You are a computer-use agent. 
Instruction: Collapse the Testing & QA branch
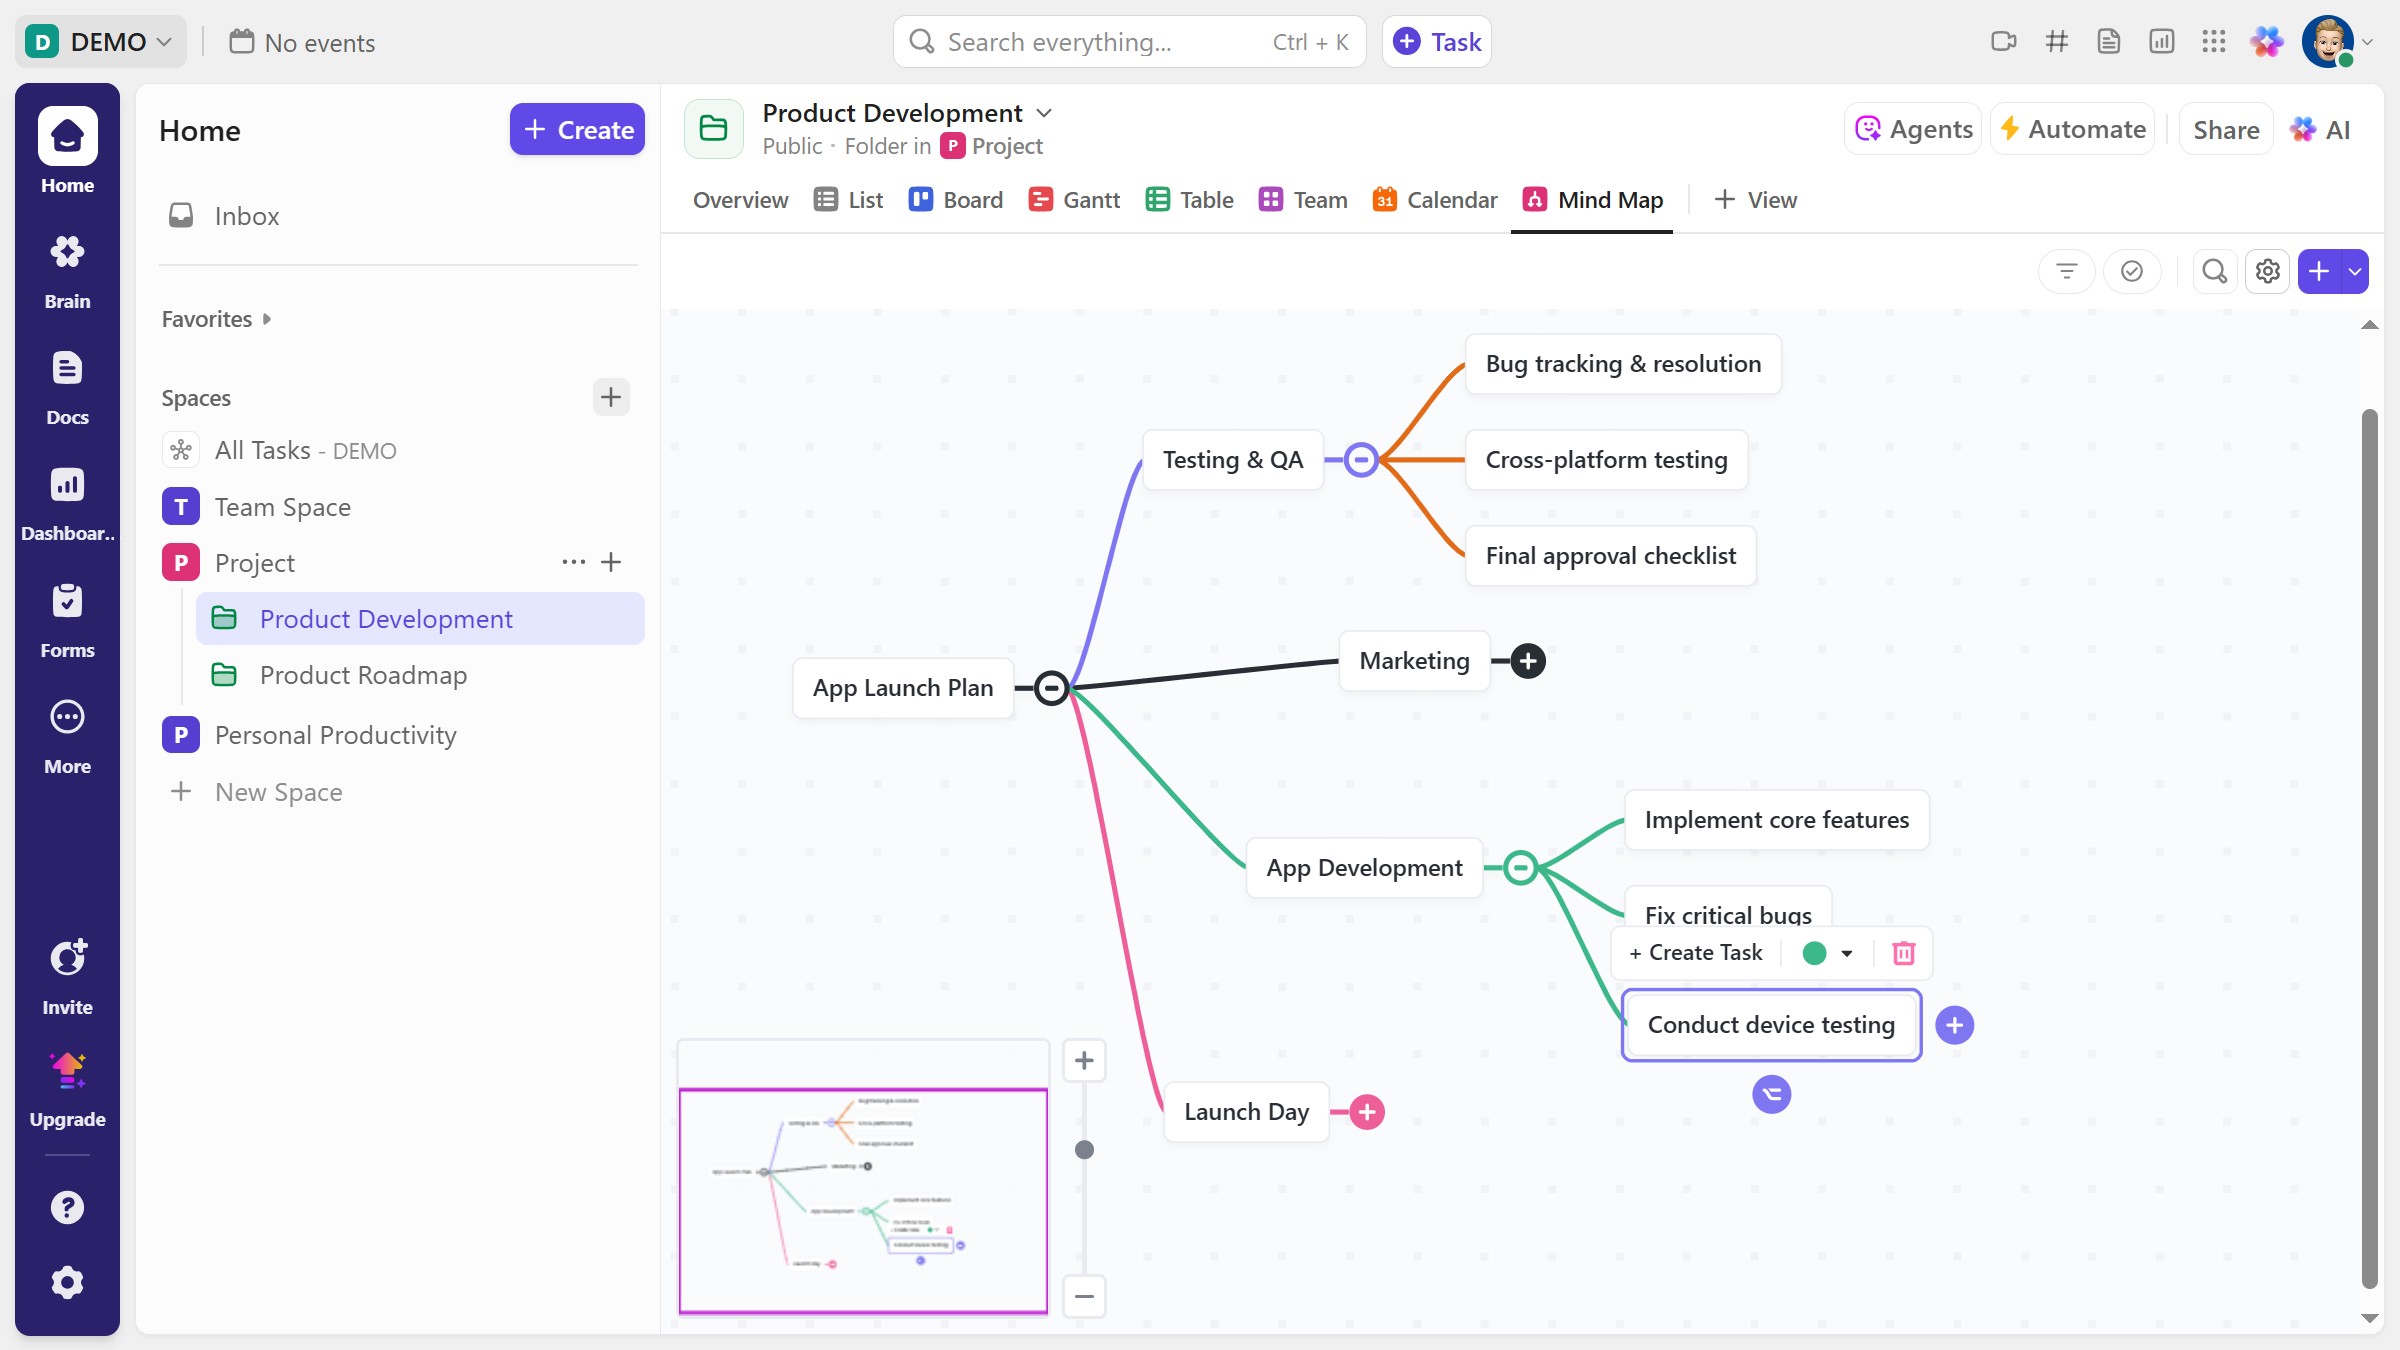(1360, 460)
